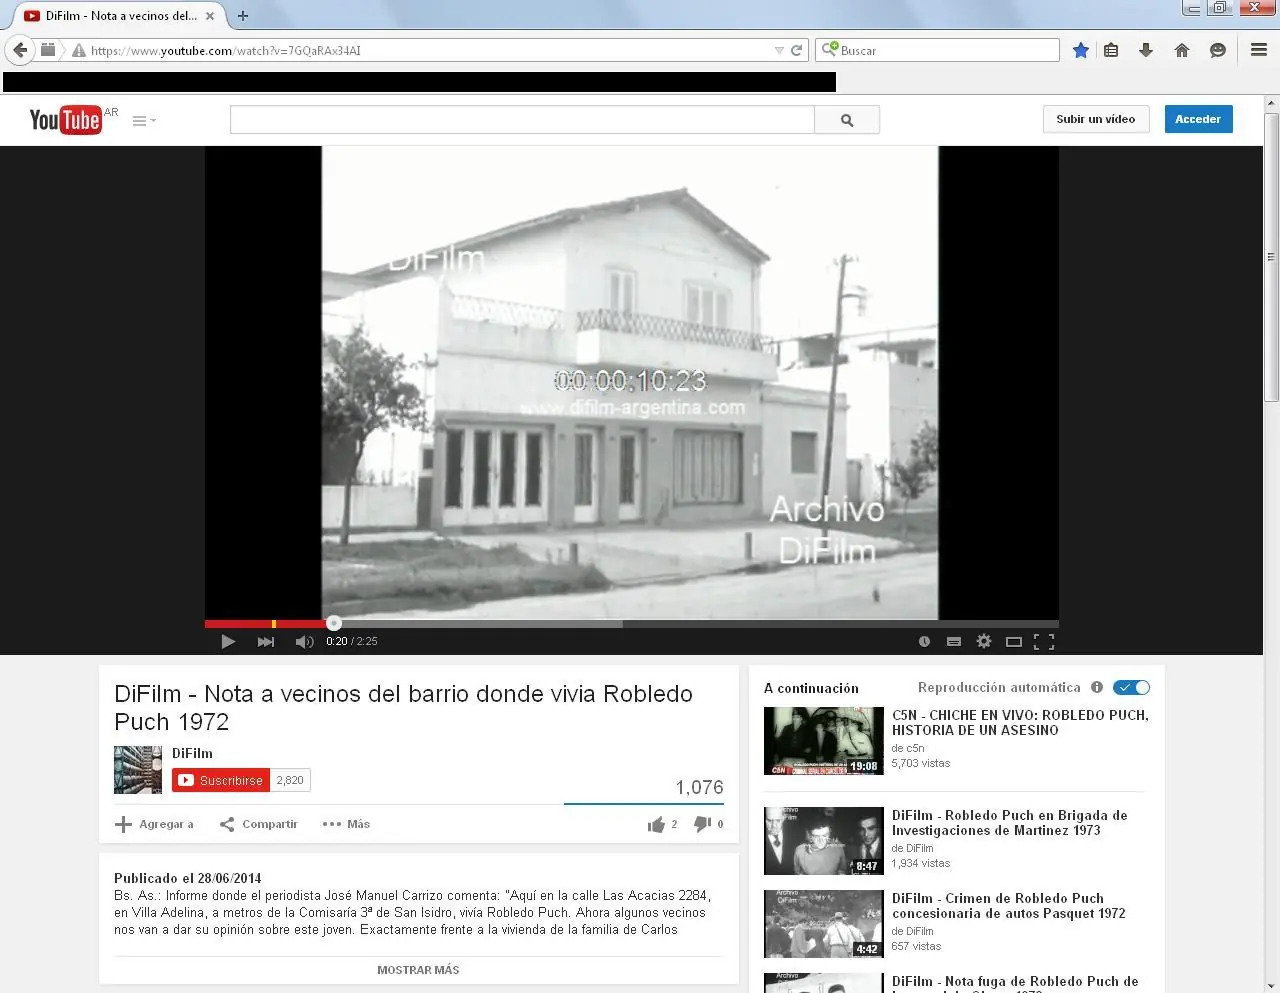Open Robledo Puch en Brigada title link

point(1009,823)
